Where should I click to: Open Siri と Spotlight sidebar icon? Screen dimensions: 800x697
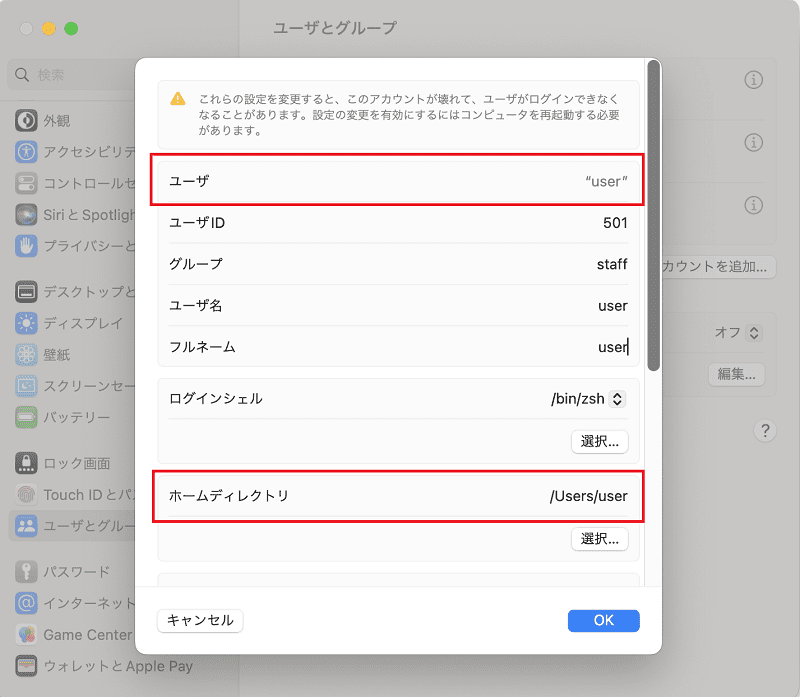point(26,215)
